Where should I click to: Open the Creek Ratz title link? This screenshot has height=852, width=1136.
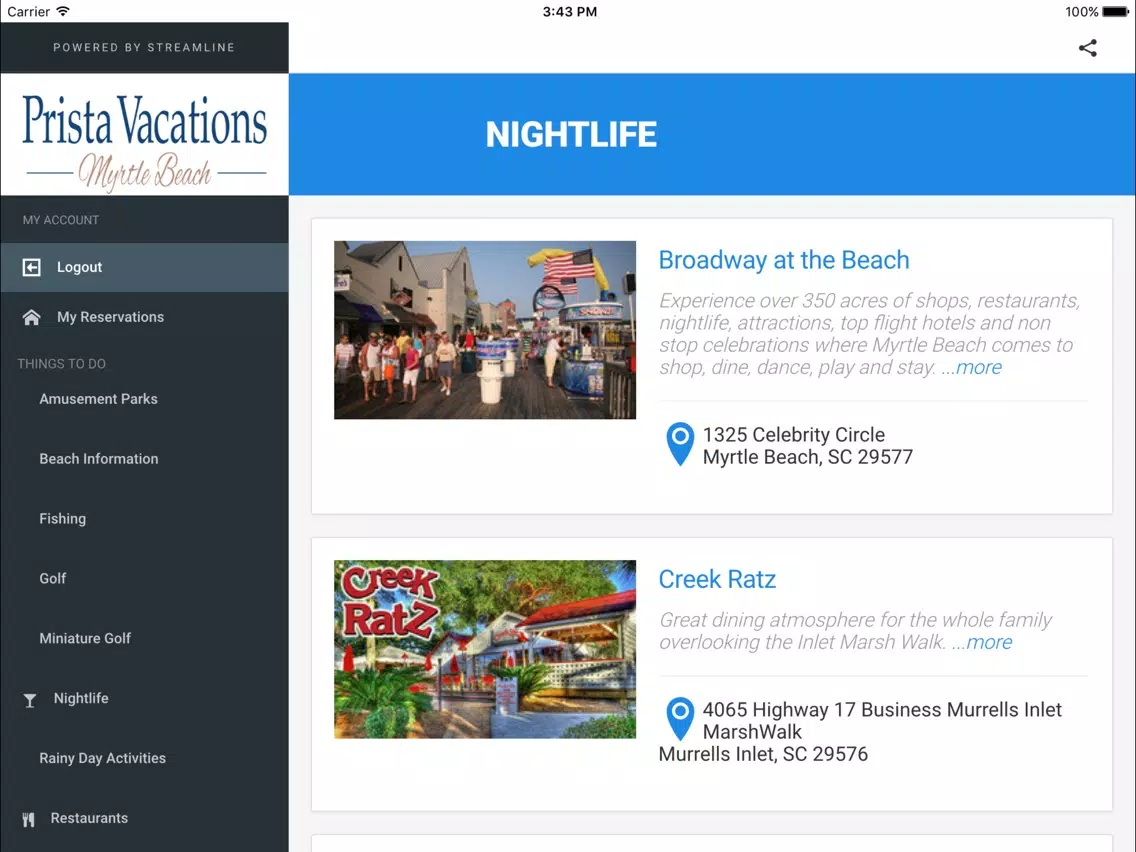717,579
